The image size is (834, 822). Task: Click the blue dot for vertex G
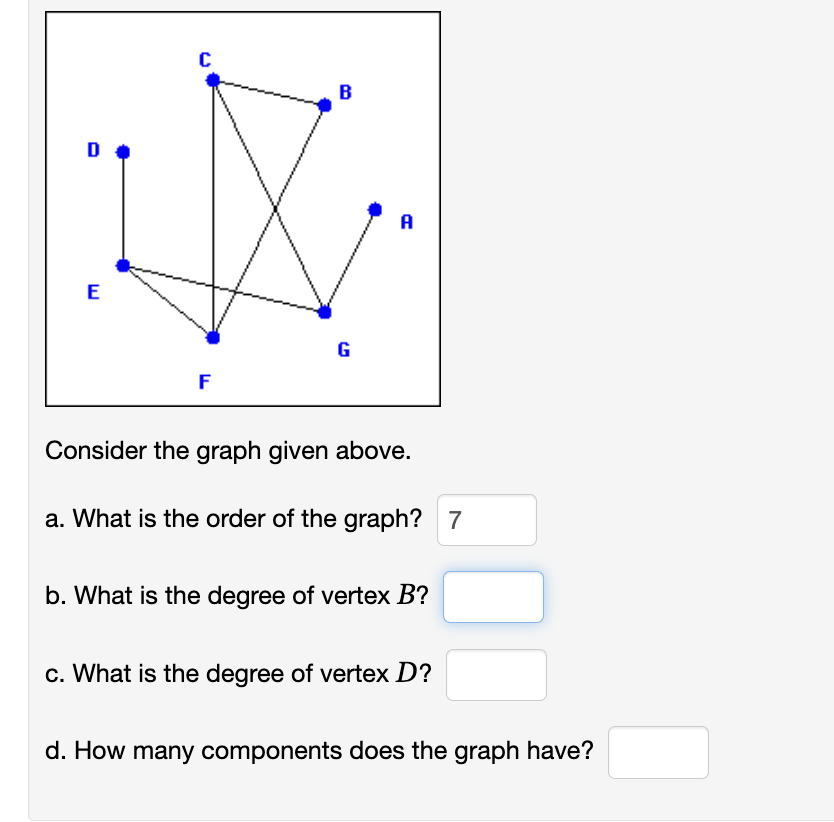pos(327,313)
